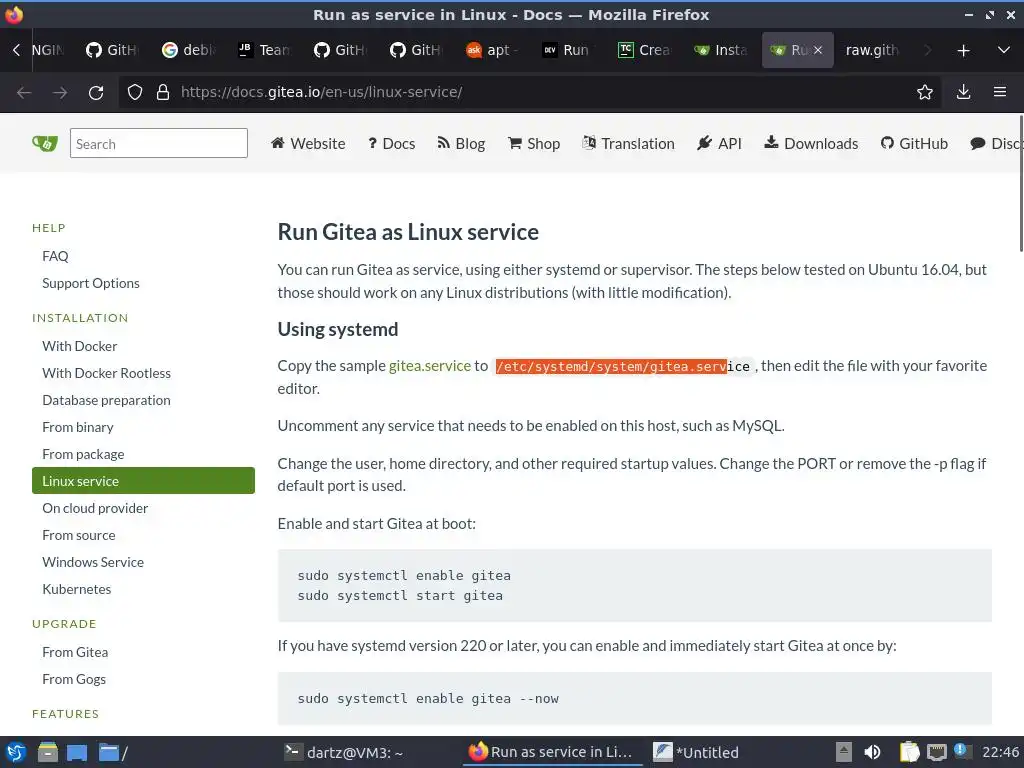Click the 22:46 taskbar clock
The image size is (1024, 768).
tap(1000, 752)
